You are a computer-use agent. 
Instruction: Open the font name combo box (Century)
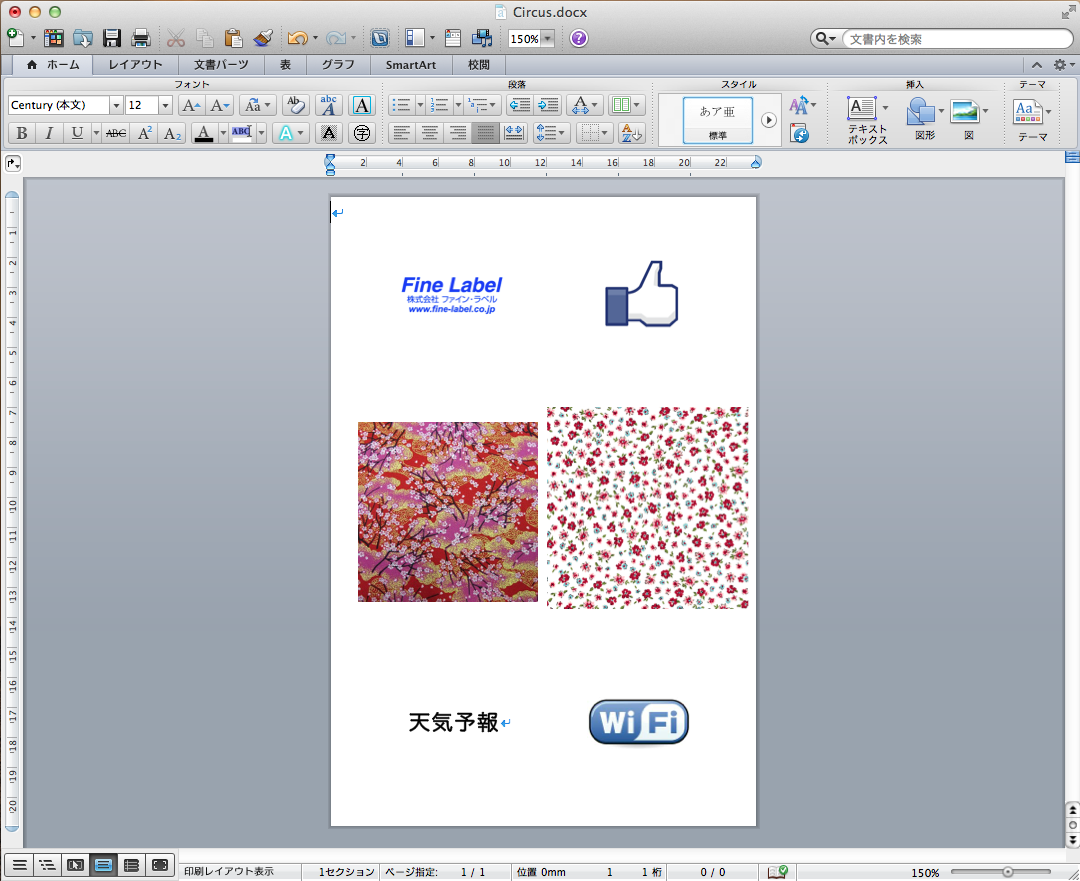point(65,105)
